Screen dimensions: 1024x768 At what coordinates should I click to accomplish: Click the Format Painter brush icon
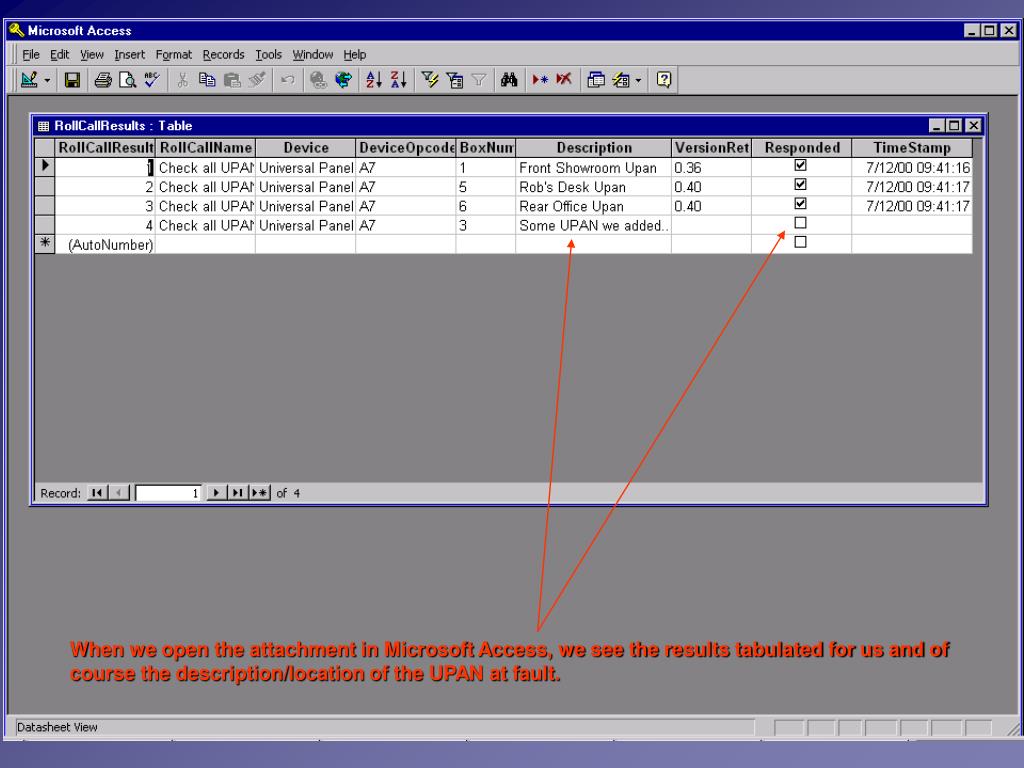click(257, 80)
